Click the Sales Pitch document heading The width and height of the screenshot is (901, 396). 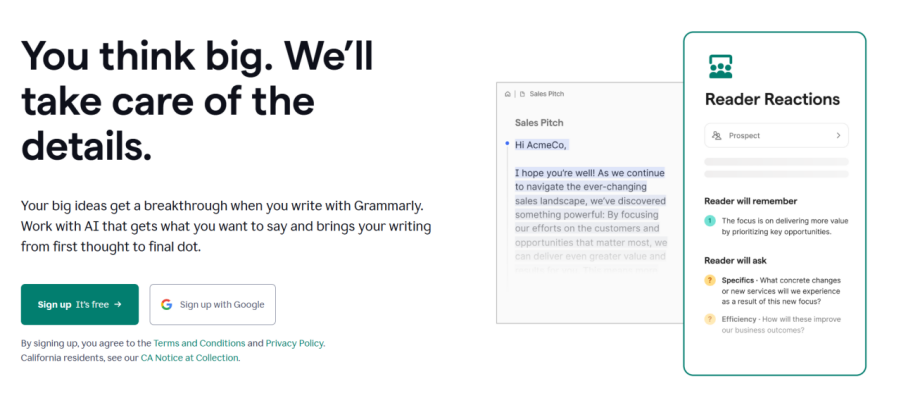pos(539,122)
